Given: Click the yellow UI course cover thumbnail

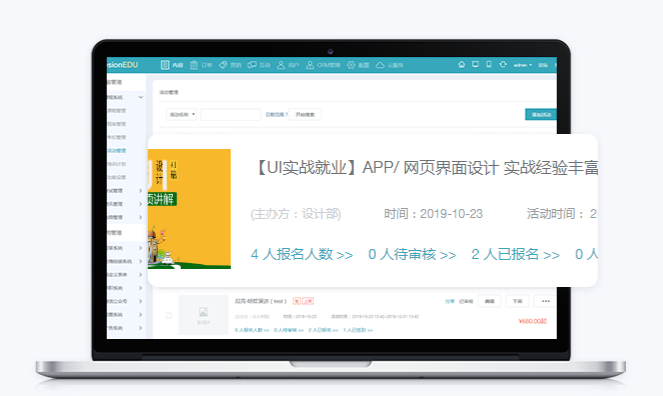Looking at the screenshot, I should [x=189, y=209].
